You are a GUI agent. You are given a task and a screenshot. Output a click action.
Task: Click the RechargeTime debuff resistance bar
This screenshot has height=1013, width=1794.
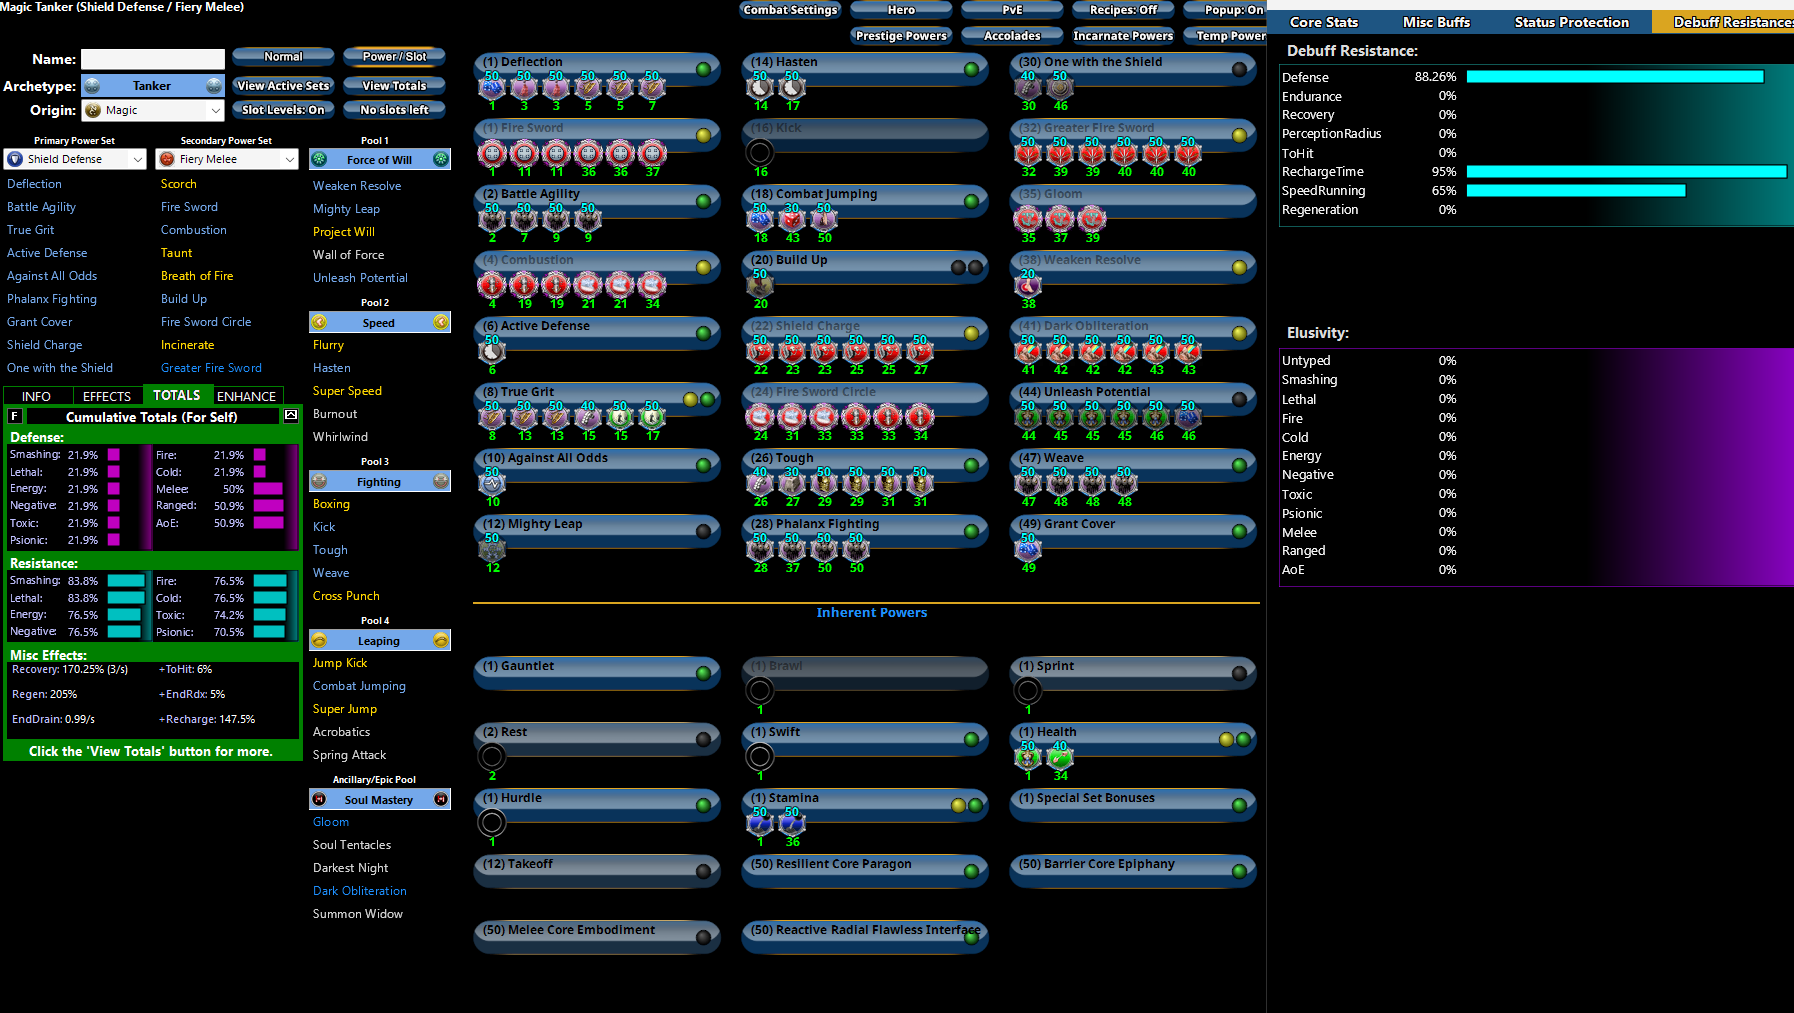point(1625,172)
